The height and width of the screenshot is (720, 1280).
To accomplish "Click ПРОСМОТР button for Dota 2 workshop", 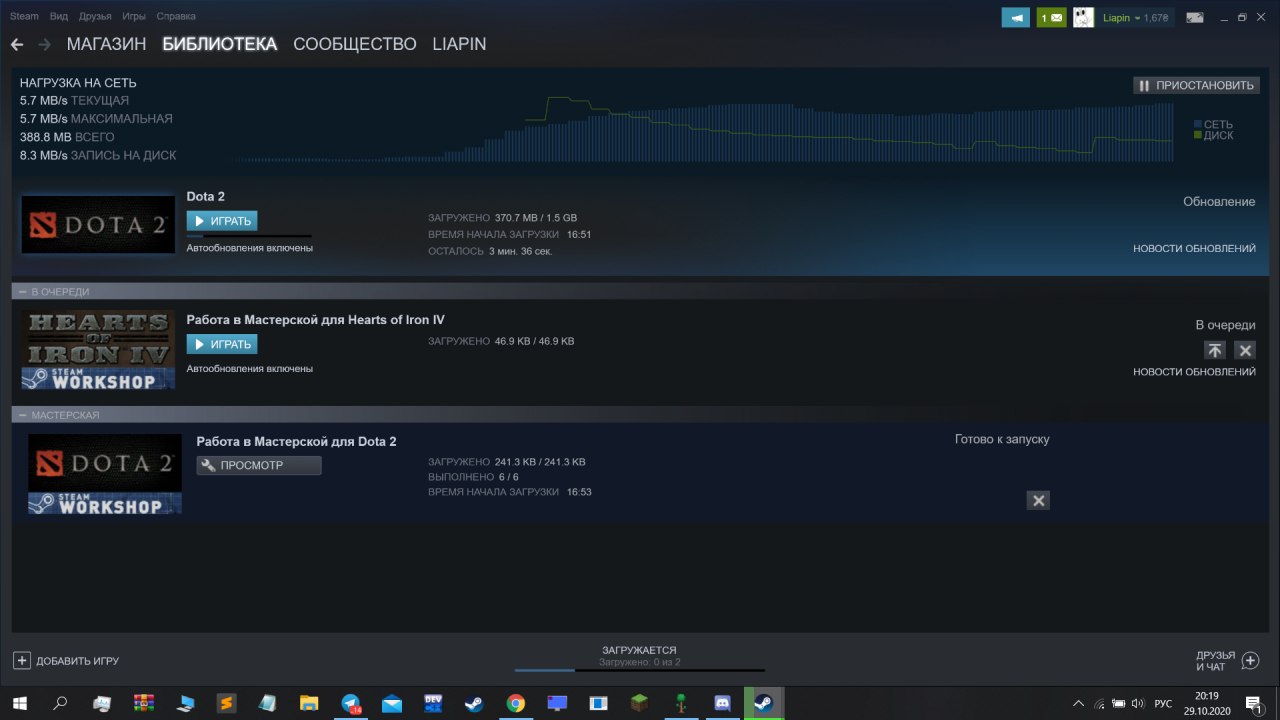I will (x=259, y=465).
